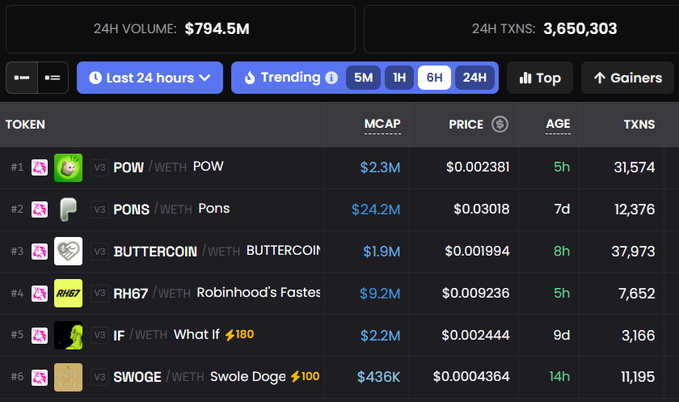
Task: Switch to detailed two-line list view
Action: point(53,78)
